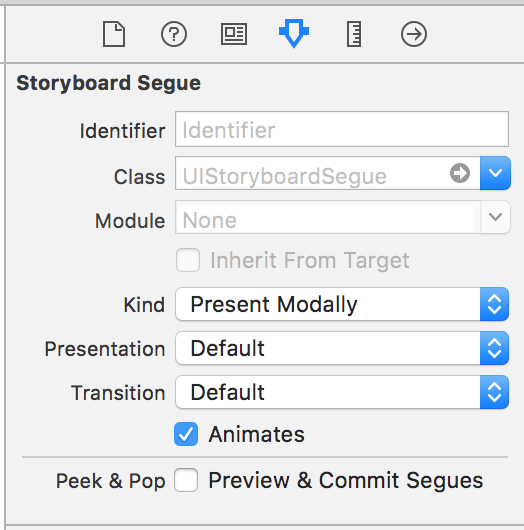Toggle the Animates checkbox
This screenshot has width=524, height=530.
[x=186, y=434]
